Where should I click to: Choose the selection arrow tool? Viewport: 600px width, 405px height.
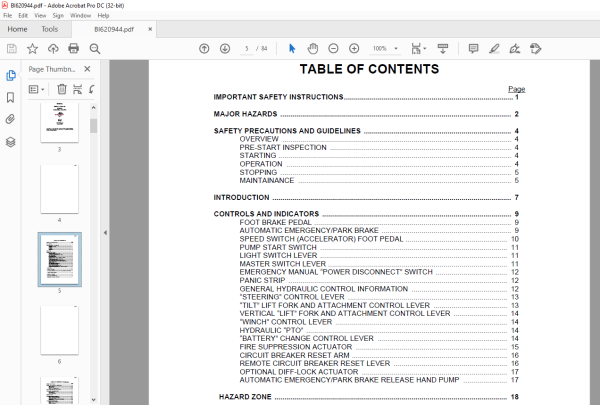coord(292,49)
